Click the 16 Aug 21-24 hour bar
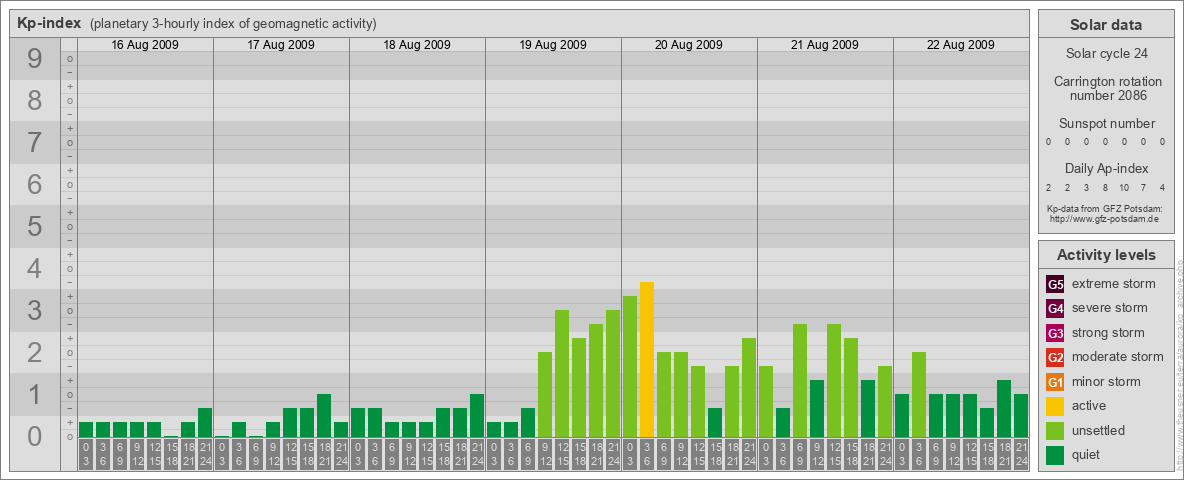The height and width of the screenshot is (480, 1184). (x=205, y=423)
